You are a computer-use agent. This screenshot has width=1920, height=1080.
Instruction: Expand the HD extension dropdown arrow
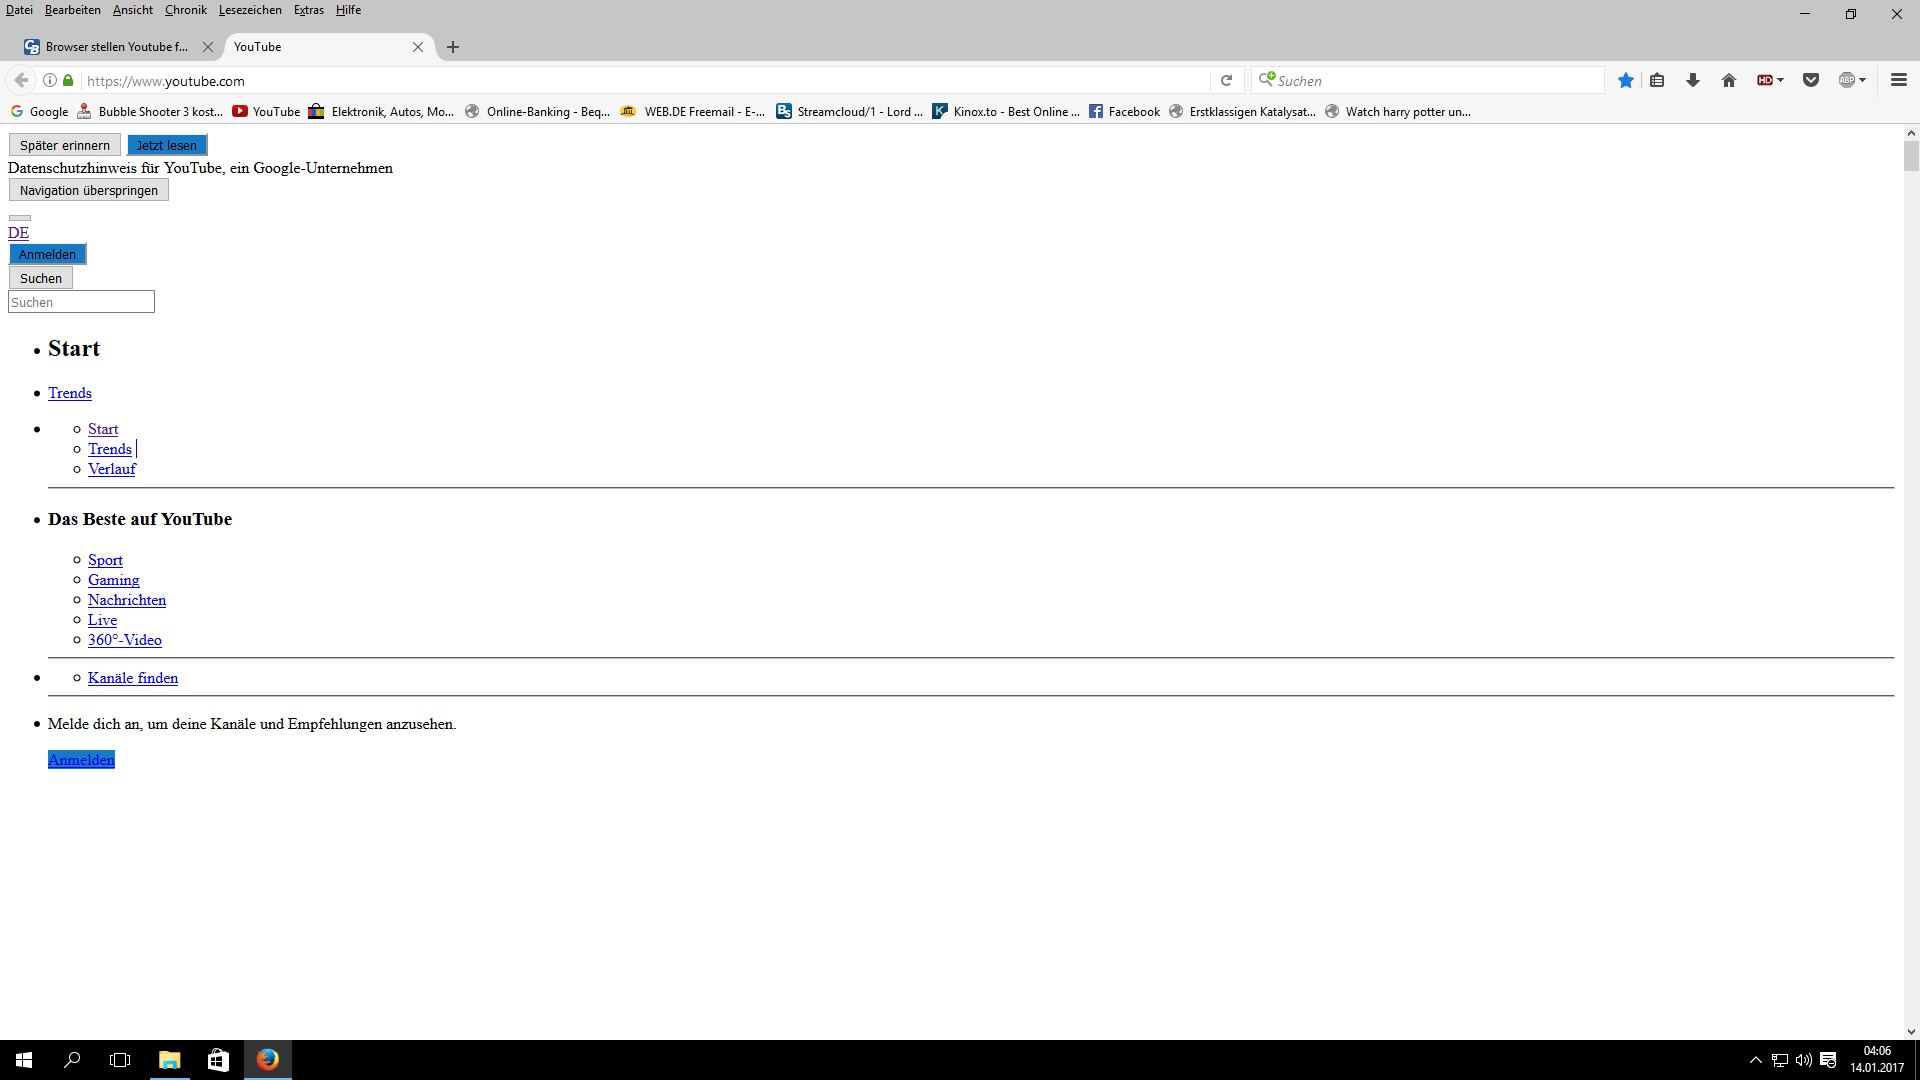click(x=1781, y=81)
